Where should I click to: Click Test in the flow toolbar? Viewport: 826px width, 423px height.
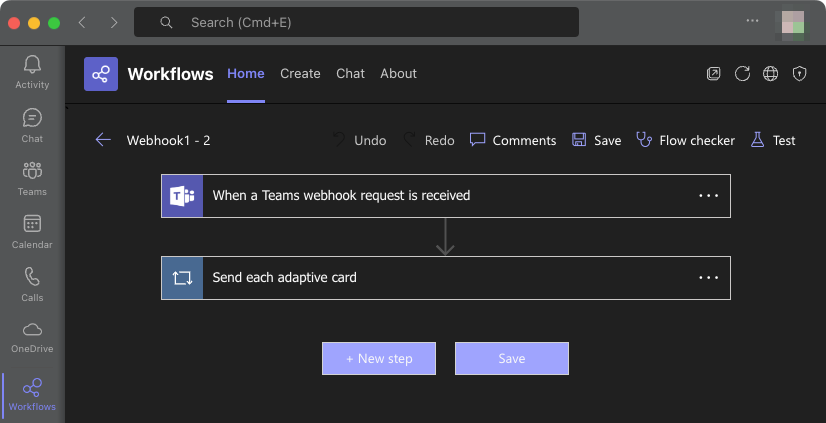tap(773, 140)
